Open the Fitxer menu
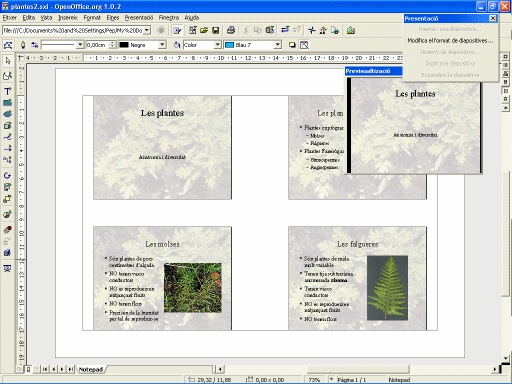This screenshot has width=512, height=384. point(9,18)
